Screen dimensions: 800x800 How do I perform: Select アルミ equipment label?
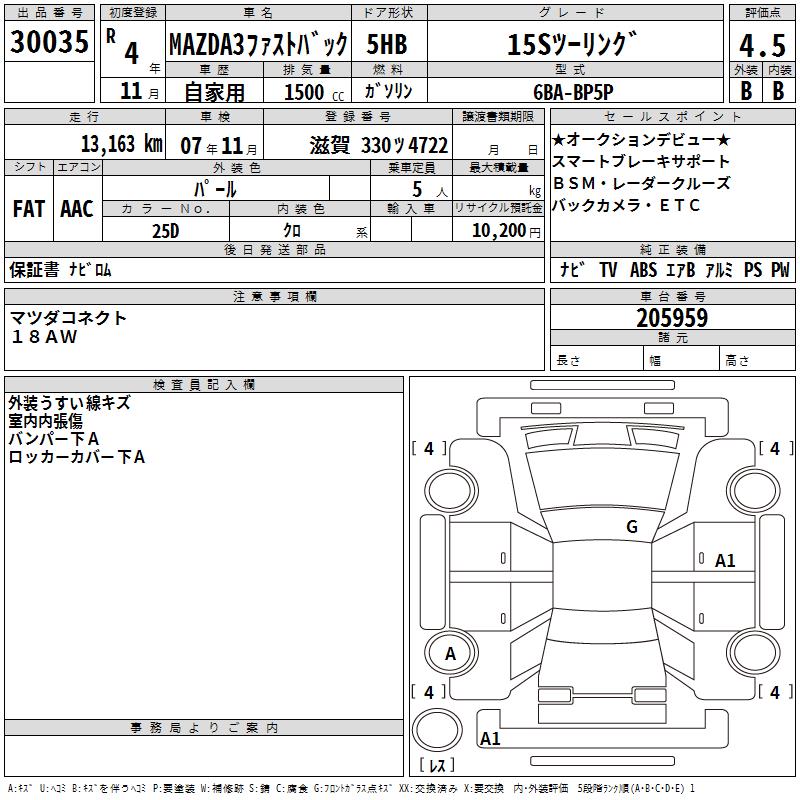pos(719,269)
